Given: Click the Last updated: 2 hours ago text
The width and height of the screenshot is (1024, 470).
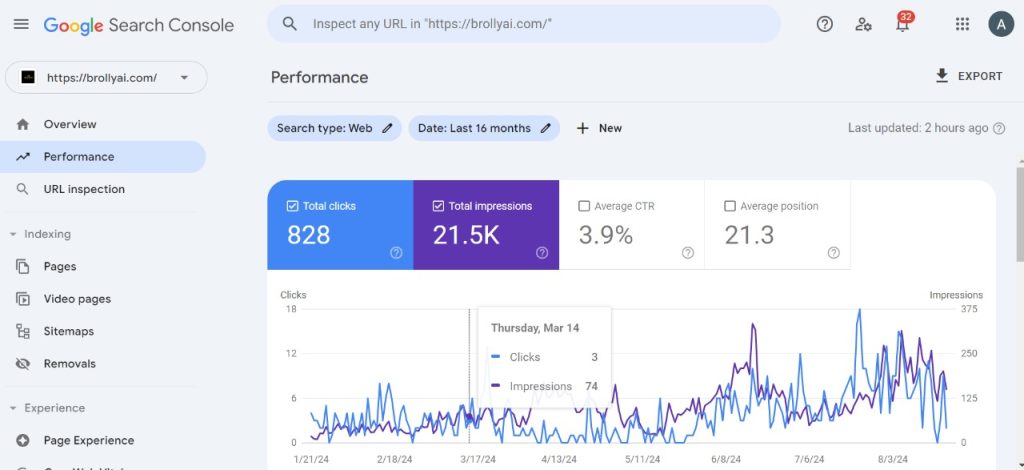Looking at the screenshot, I should pyautogui.click(x=918, y=128).
